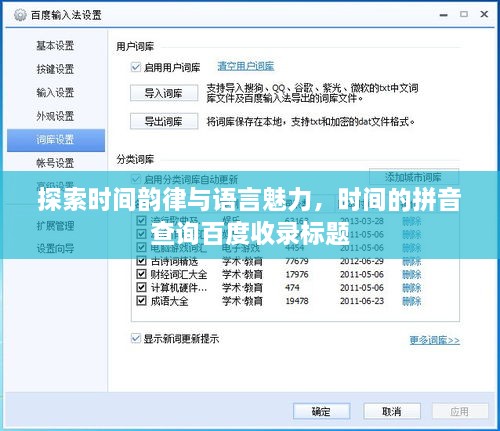Close the 百度输入法设置 dialog
The height and width of the screenshot is (431, 500).
484,14
